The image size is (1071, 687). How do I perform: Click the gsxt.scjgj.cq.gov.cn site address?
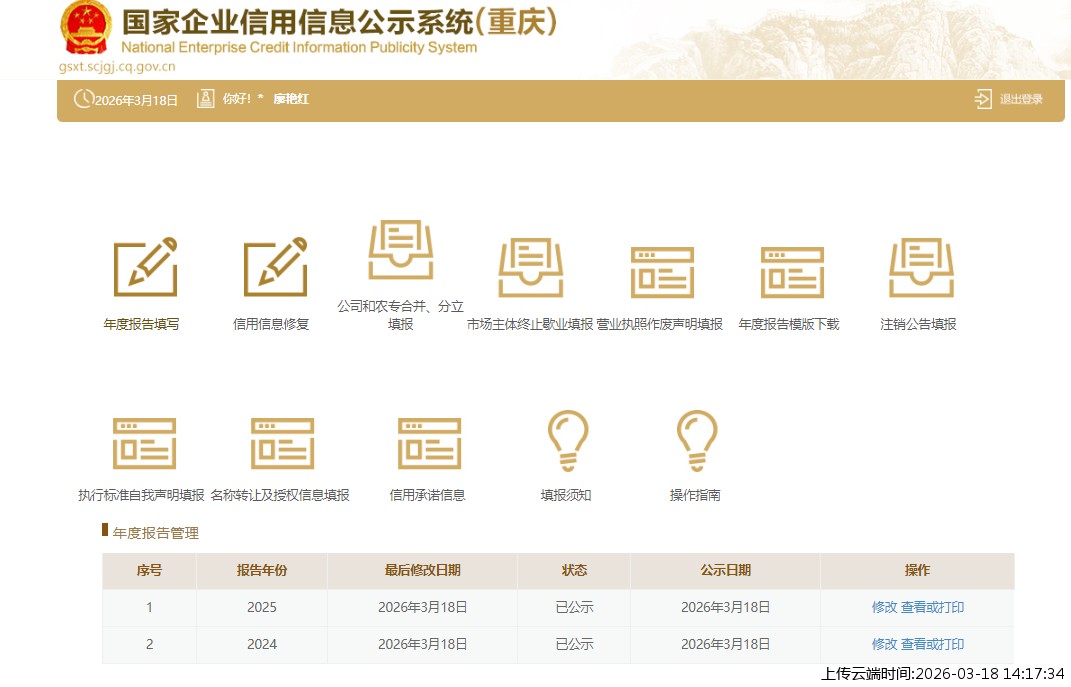pos(117,68)
